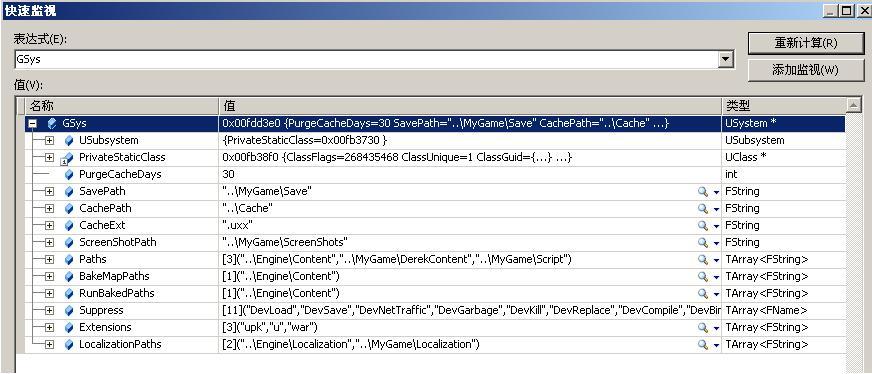872x374 pixels.
Task: Open the expression combo box dropdown
Action: point(725,59)
